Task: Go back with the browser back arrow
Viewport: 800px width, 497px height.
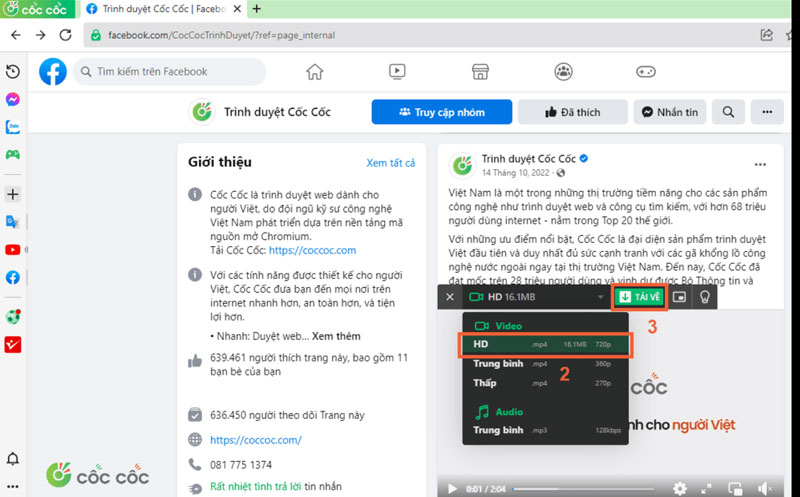Action: [16, 35]
